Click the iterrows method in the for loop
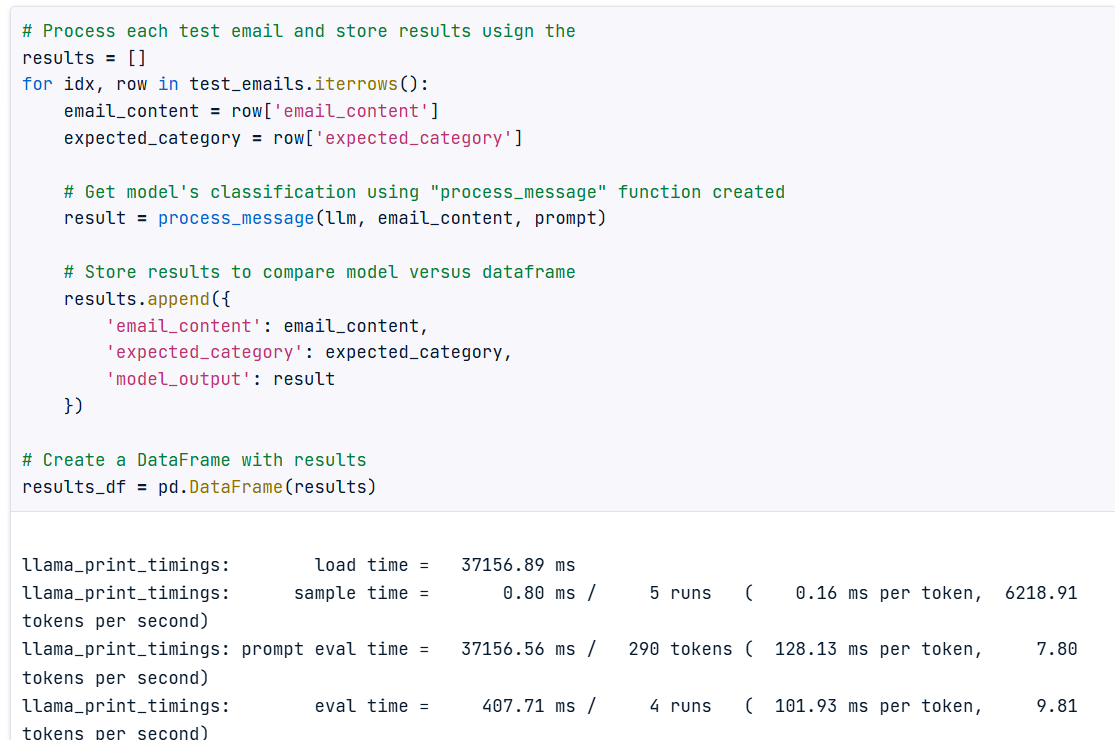Viewport: 1115px width, 740px height. click(356, 84)
